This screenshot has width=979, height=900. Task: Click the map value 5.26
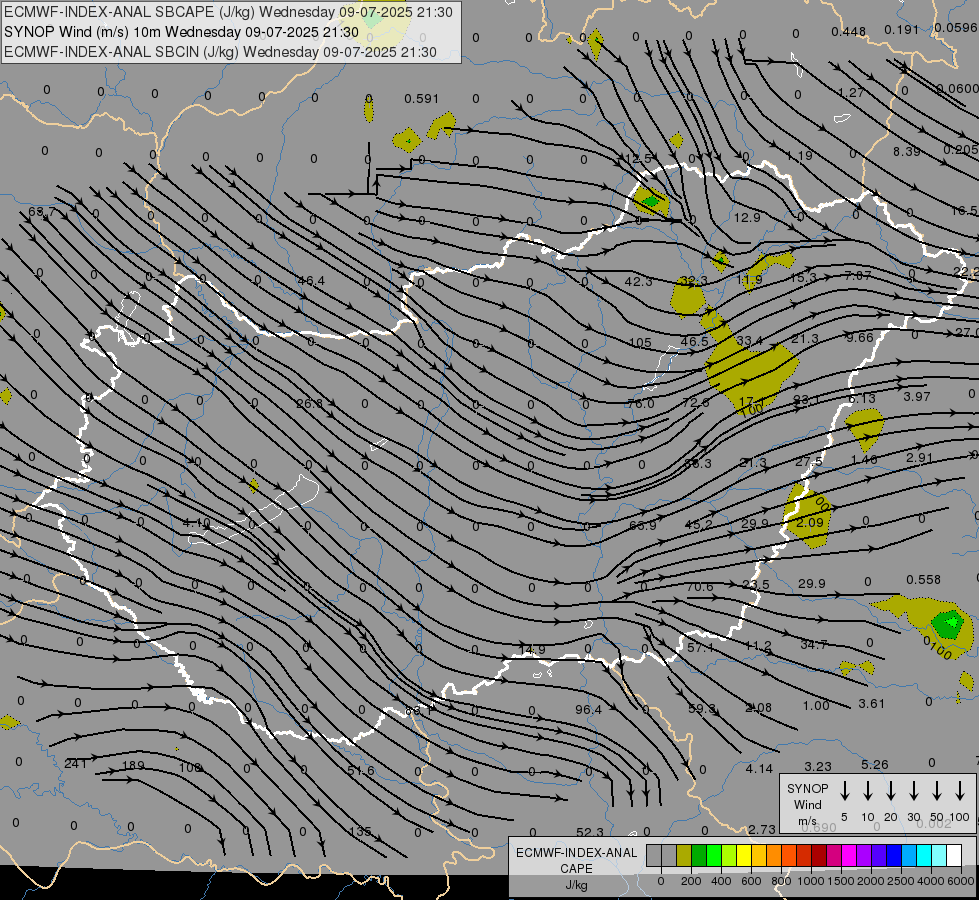tap(875, 764)
